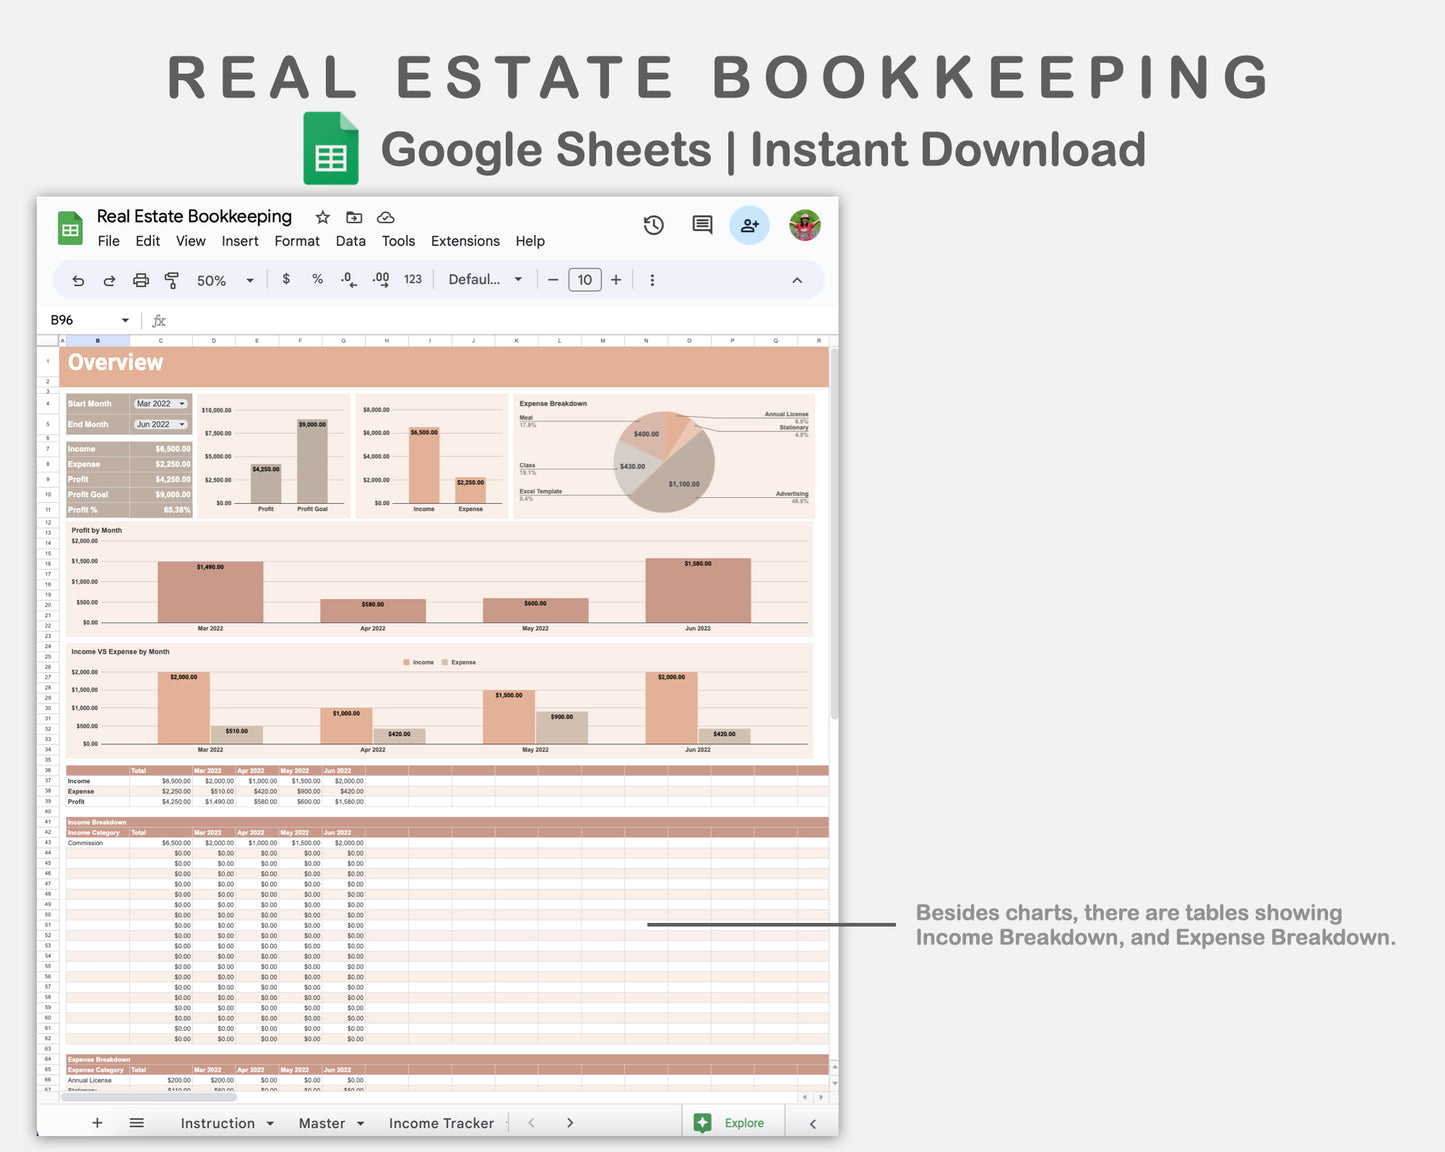1445x1152 pixels.
Task: Click the Share button
Action: click(750, 225)
